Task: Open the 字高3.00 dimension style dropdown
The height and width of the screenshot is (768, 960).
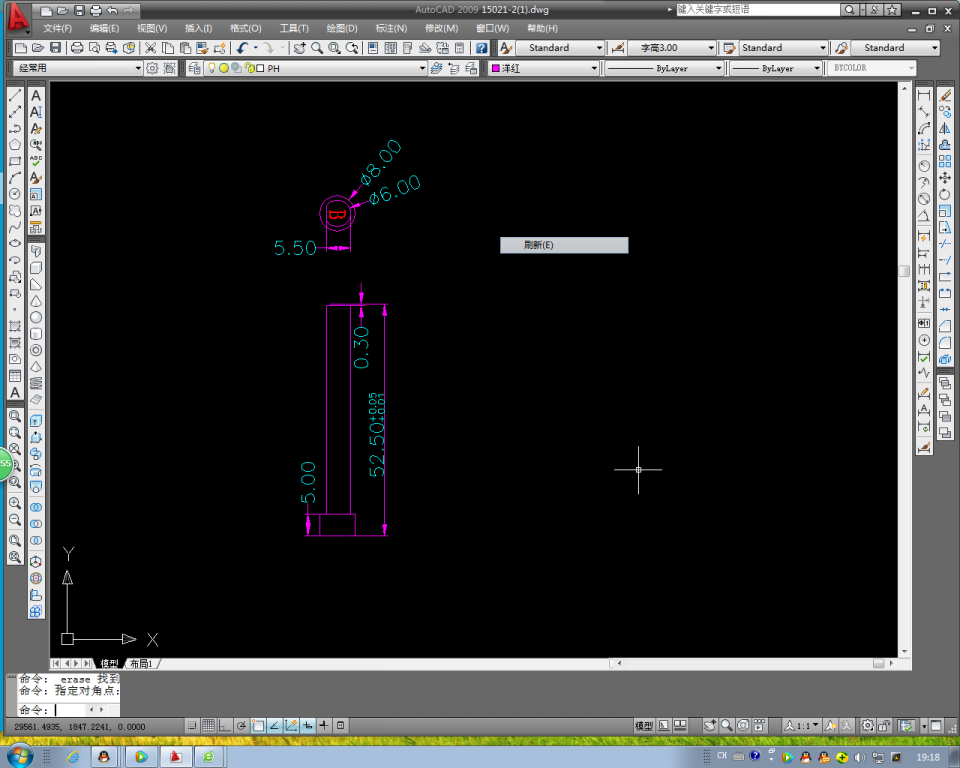Action: pyautogui.click(x=711, y=48)
